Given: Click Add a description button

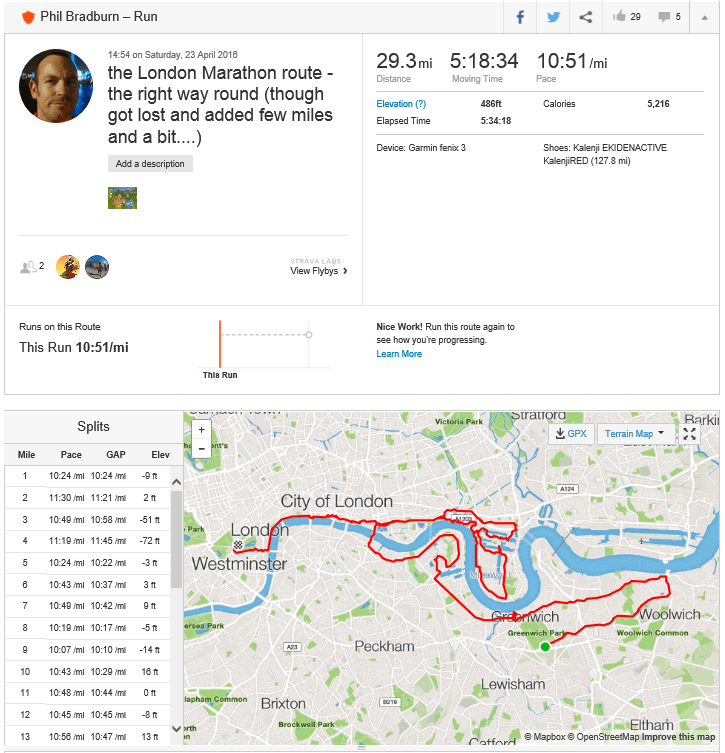Looking at the screenshot, I should pyautogui.click(x=150, y=164).
